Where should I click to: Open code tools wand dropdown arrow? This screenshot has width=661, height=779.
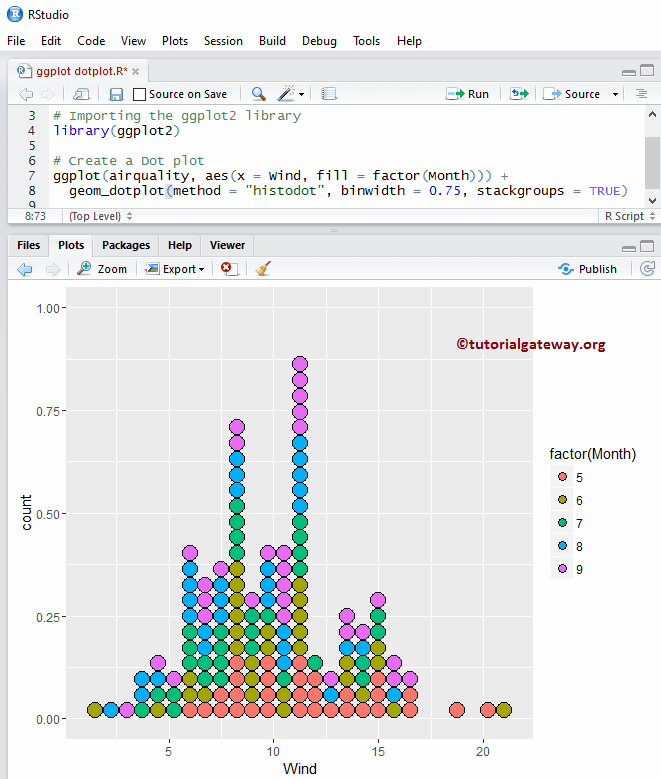302,94
